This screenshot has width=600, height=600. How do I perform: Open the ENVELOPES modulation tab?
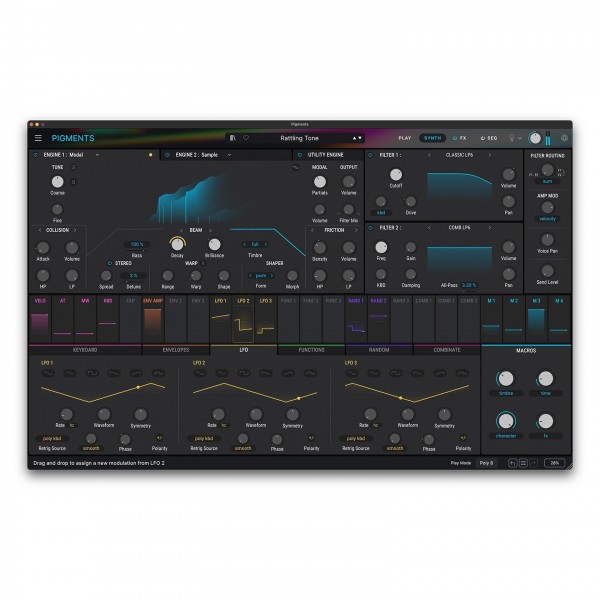[176, 350]
